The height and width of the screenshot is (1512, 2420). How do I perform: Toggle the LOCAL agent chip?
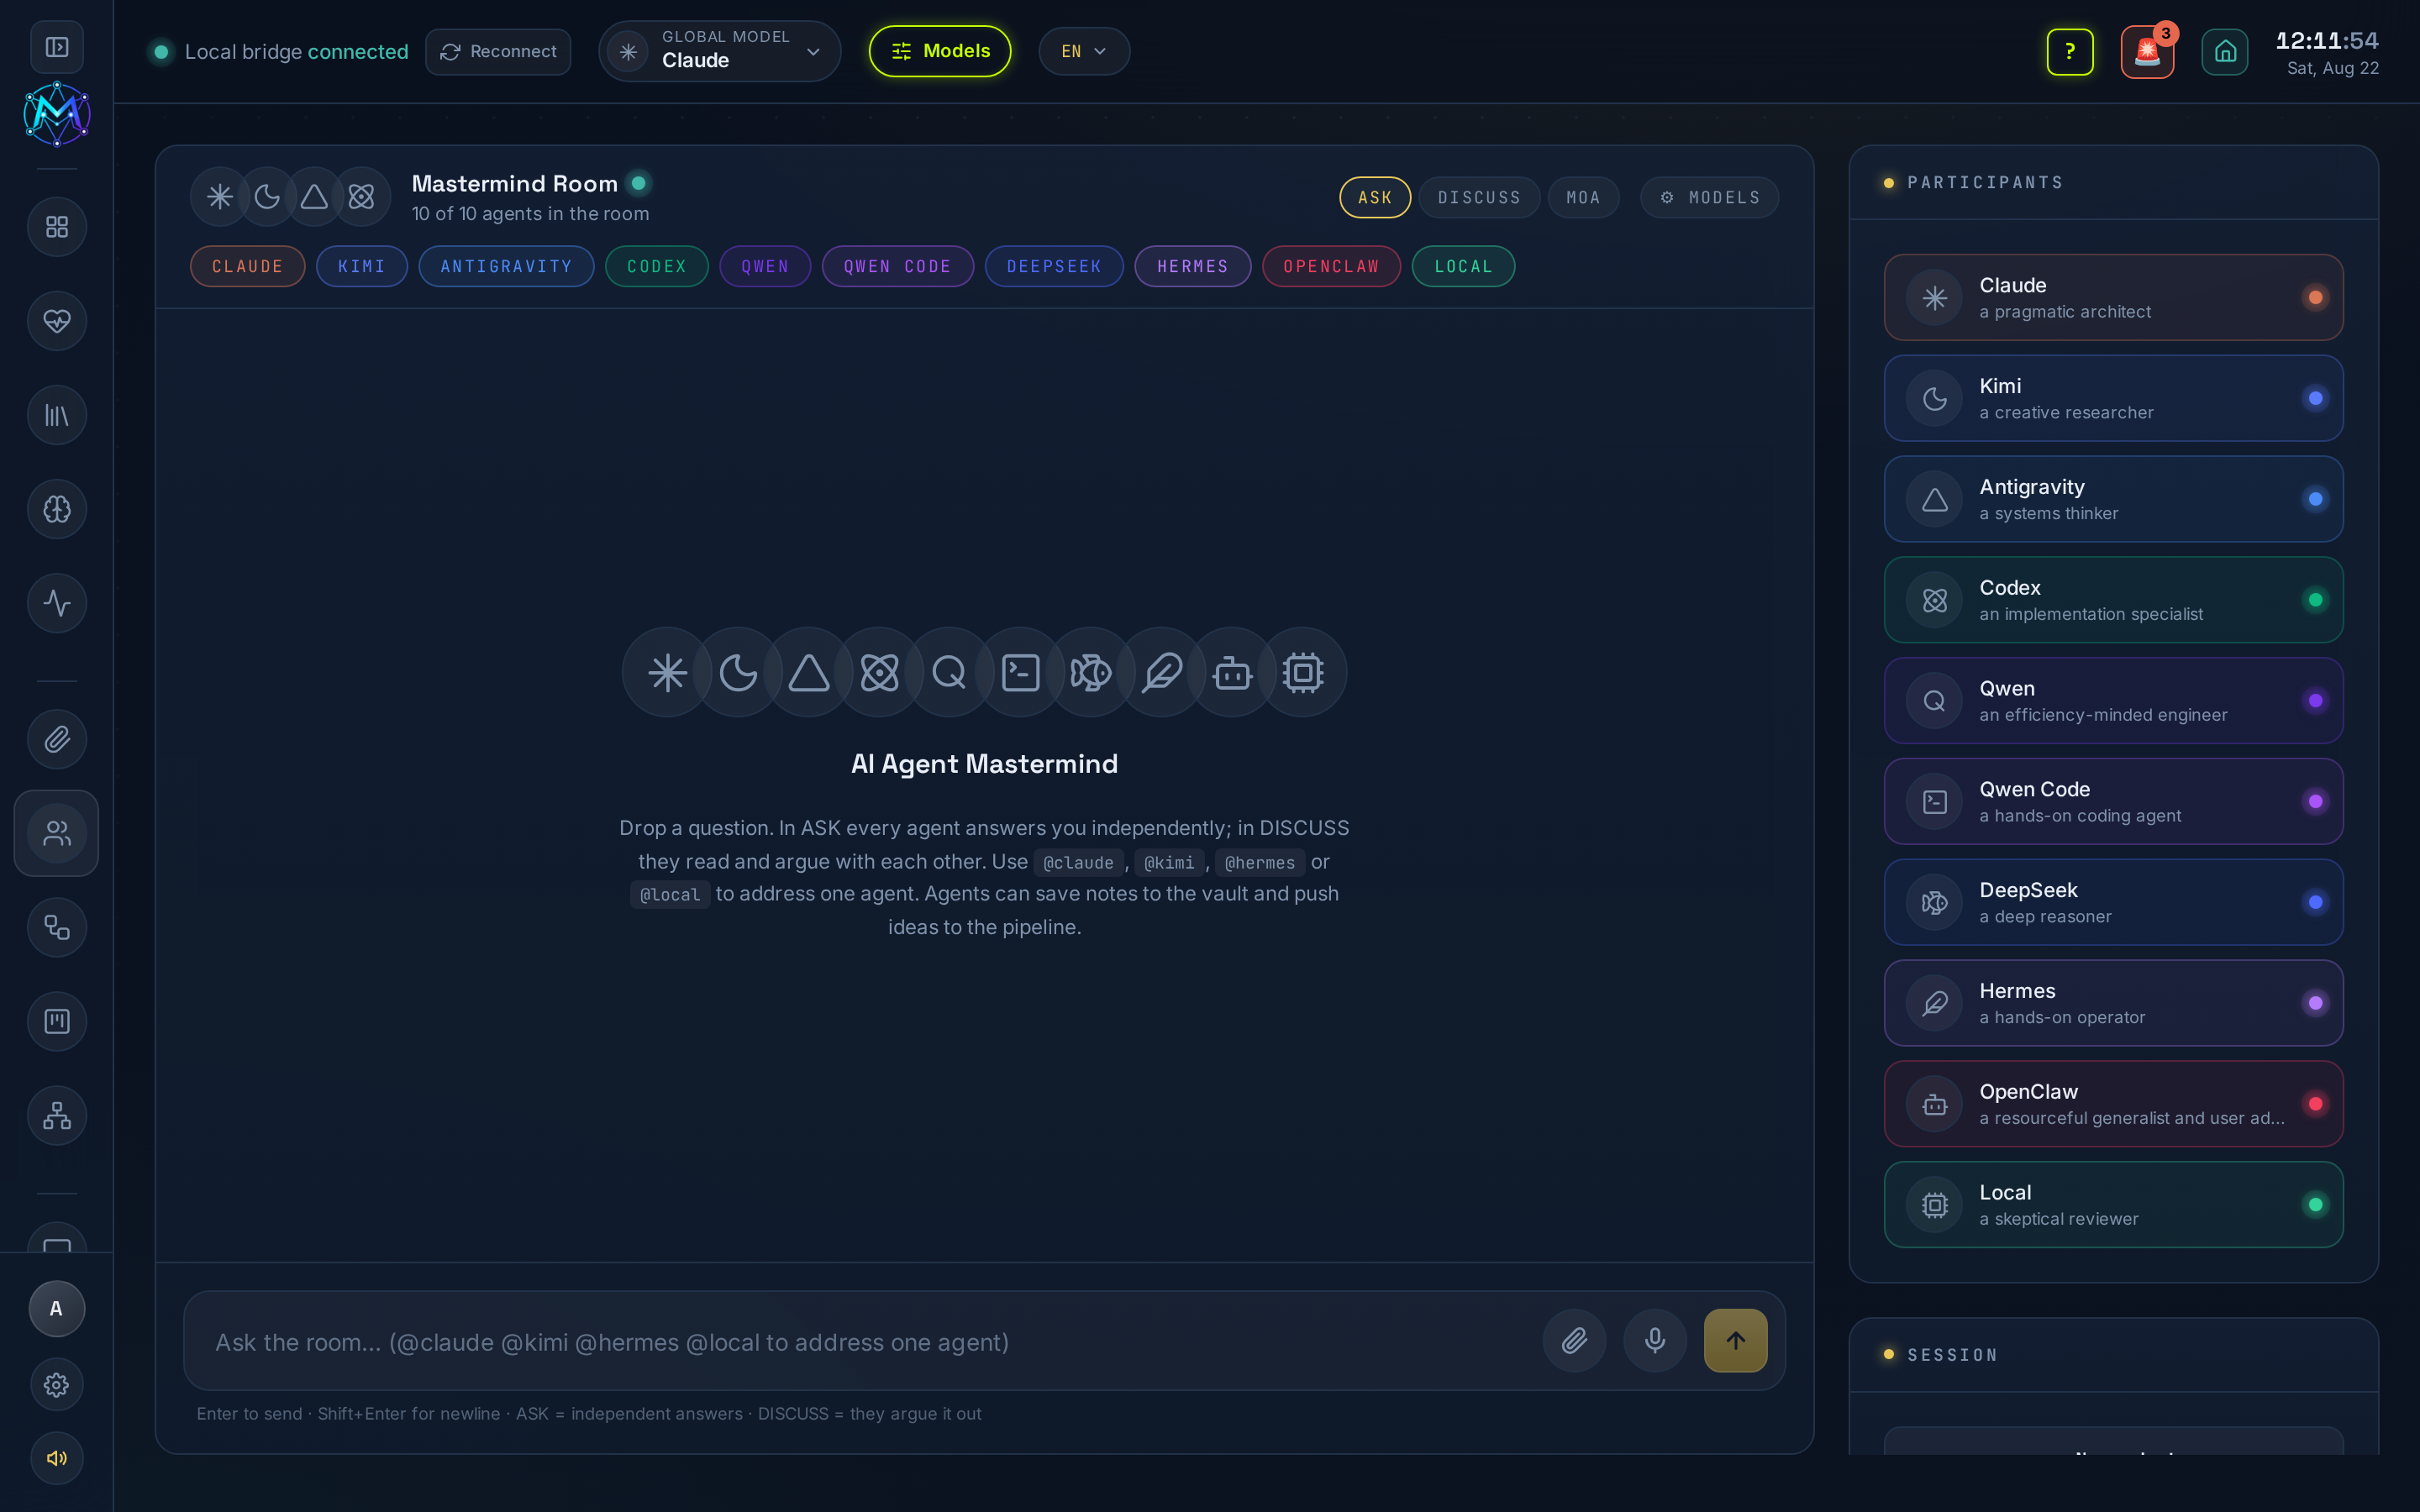pos(1463,266)
